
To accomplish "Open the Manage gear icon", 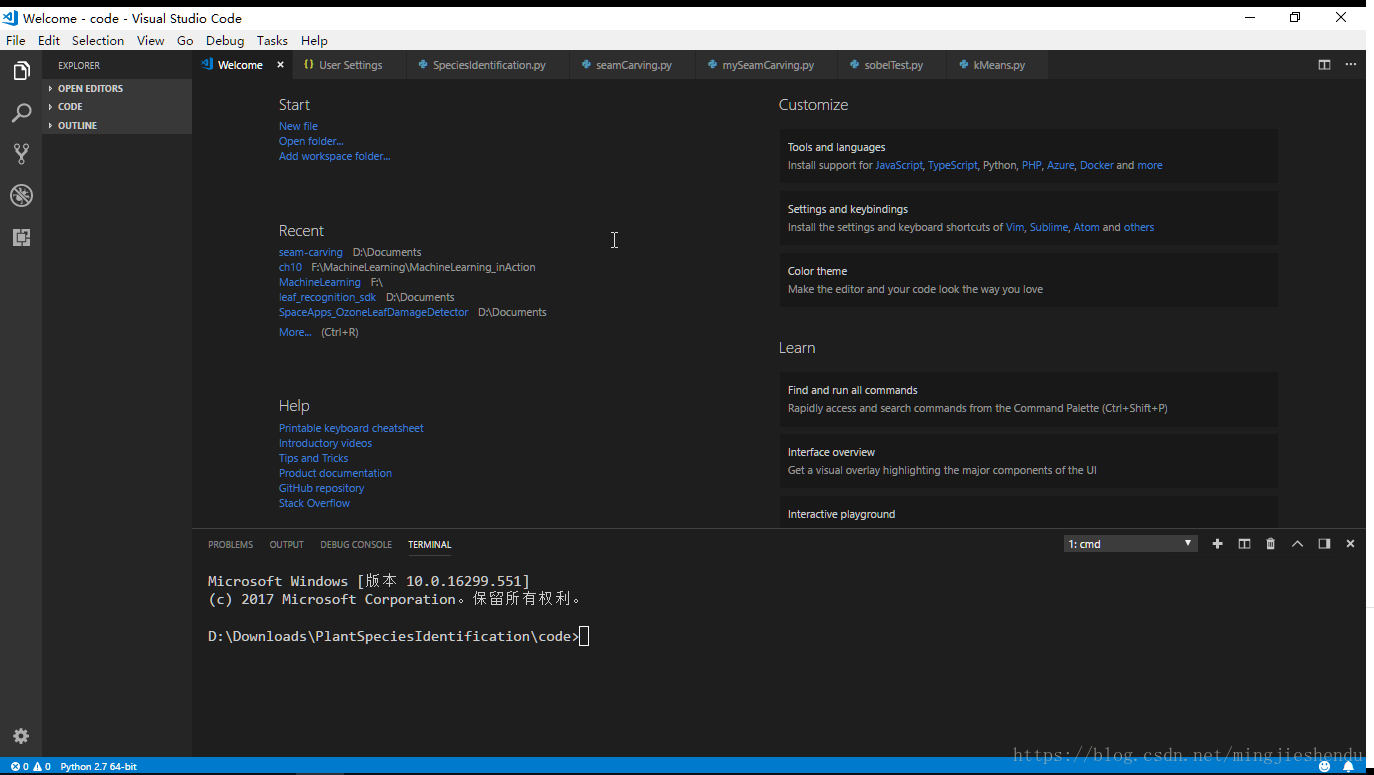I will tap(21, 736).
